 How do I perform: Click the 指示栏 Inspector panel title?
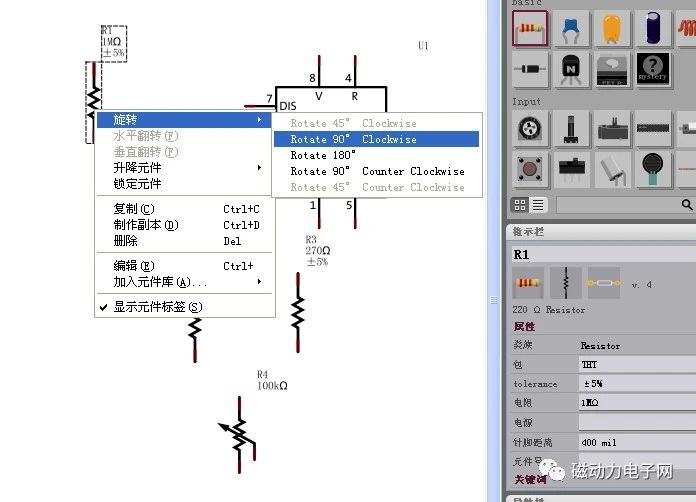pyautogui.click(x=528, y=232)
